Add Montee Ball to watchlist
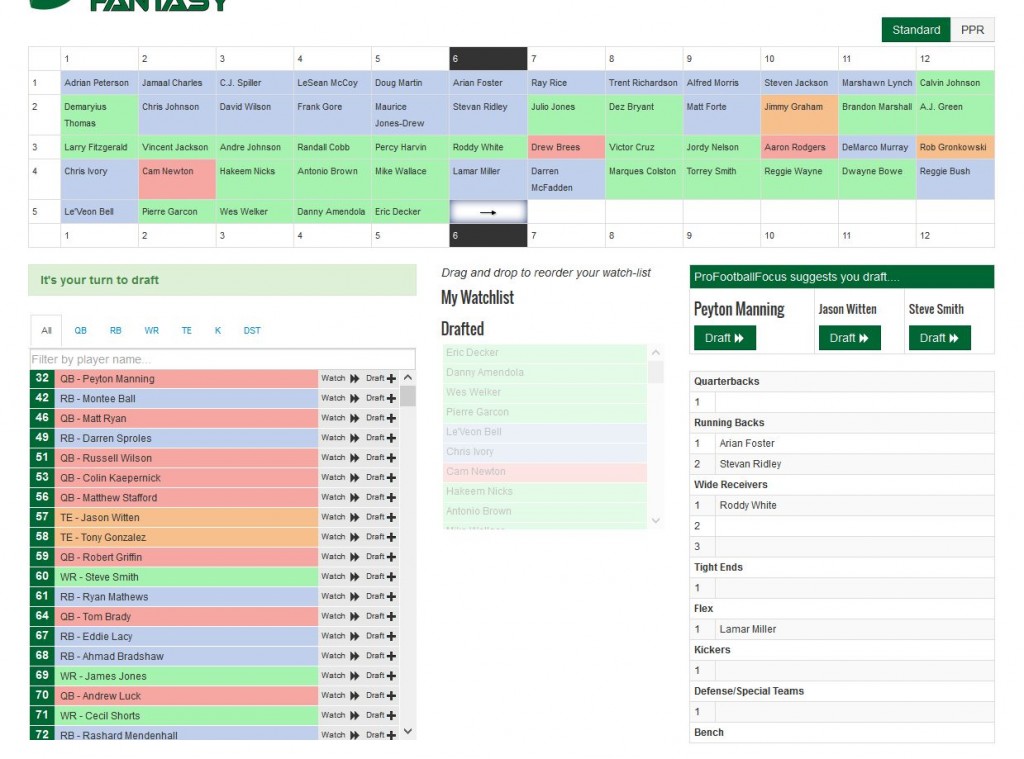This screenshot has height=759, width=1024. coord(355,398)
